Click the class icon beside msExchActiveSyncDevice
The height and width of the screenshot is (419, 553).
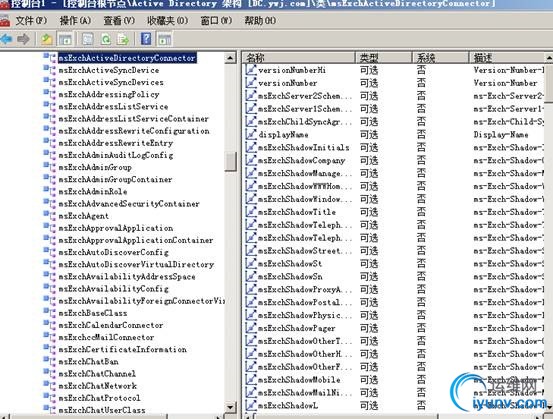pos(50,70)
